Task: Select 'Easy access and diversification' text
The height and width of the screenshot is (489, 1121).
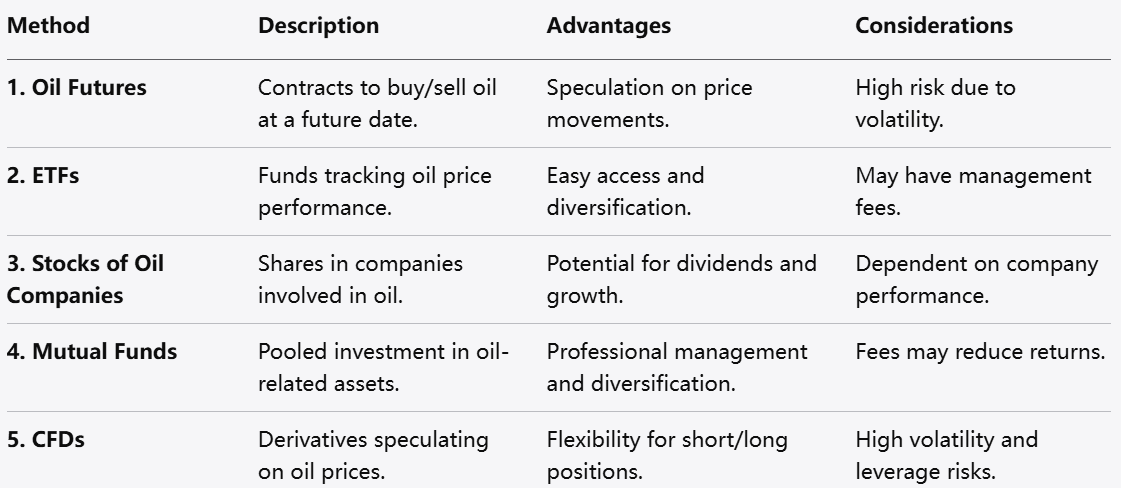Action: pyautogui.click(x=625, y=190)
